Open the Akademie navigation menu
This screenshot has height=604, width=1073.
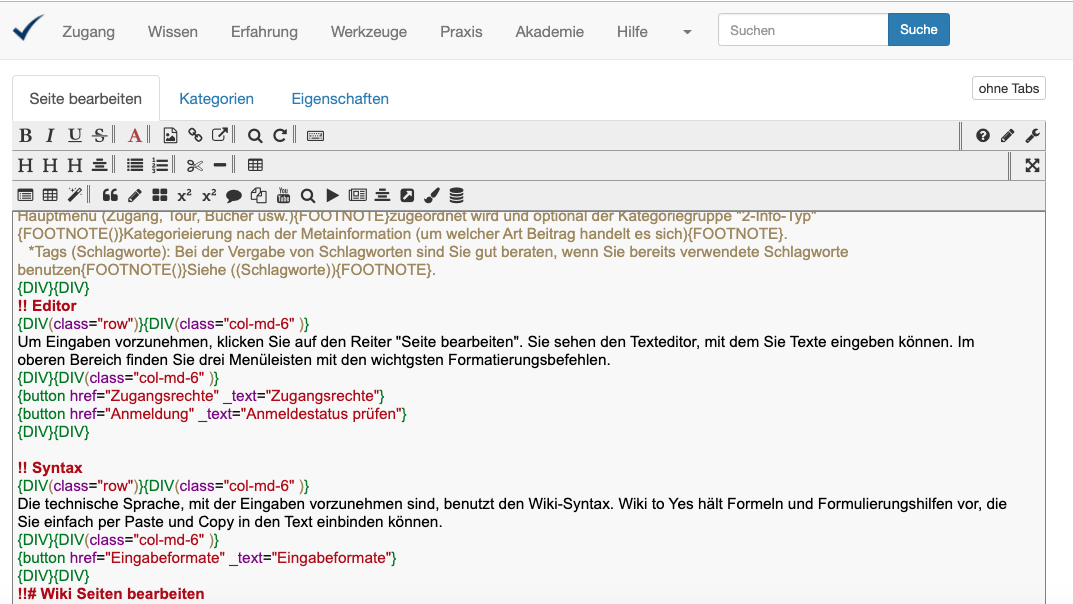pyautogui.click(x=549, y=32)
